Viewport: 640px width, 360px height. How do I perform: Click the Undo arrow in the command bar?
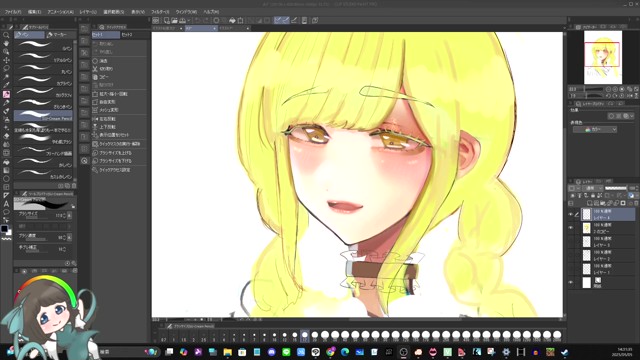pos(198,20)
